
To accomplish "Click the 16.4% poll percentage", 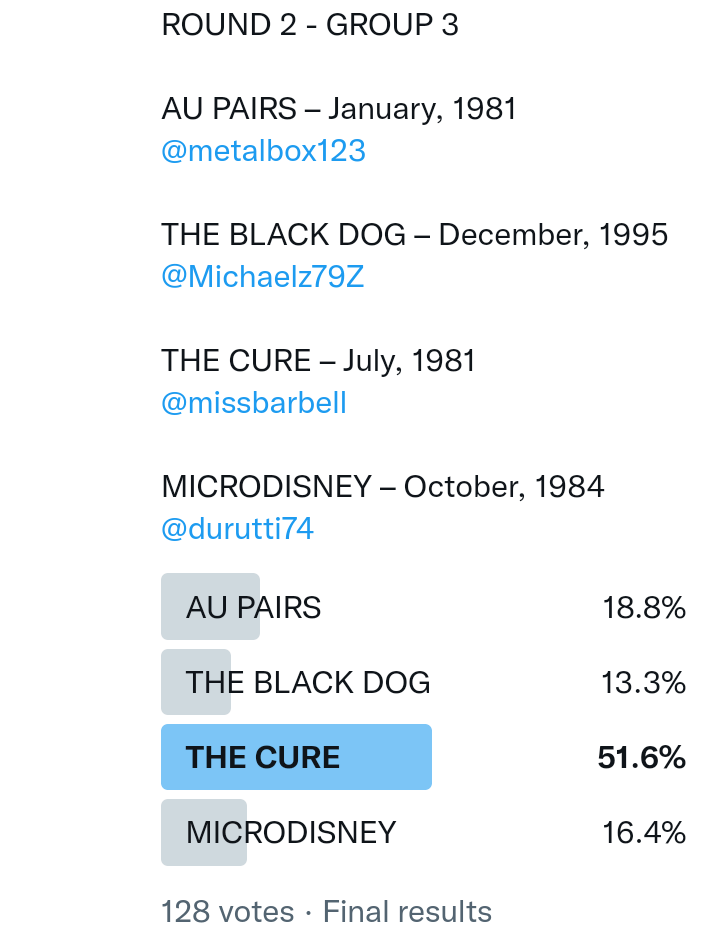I will pos(643,833).
